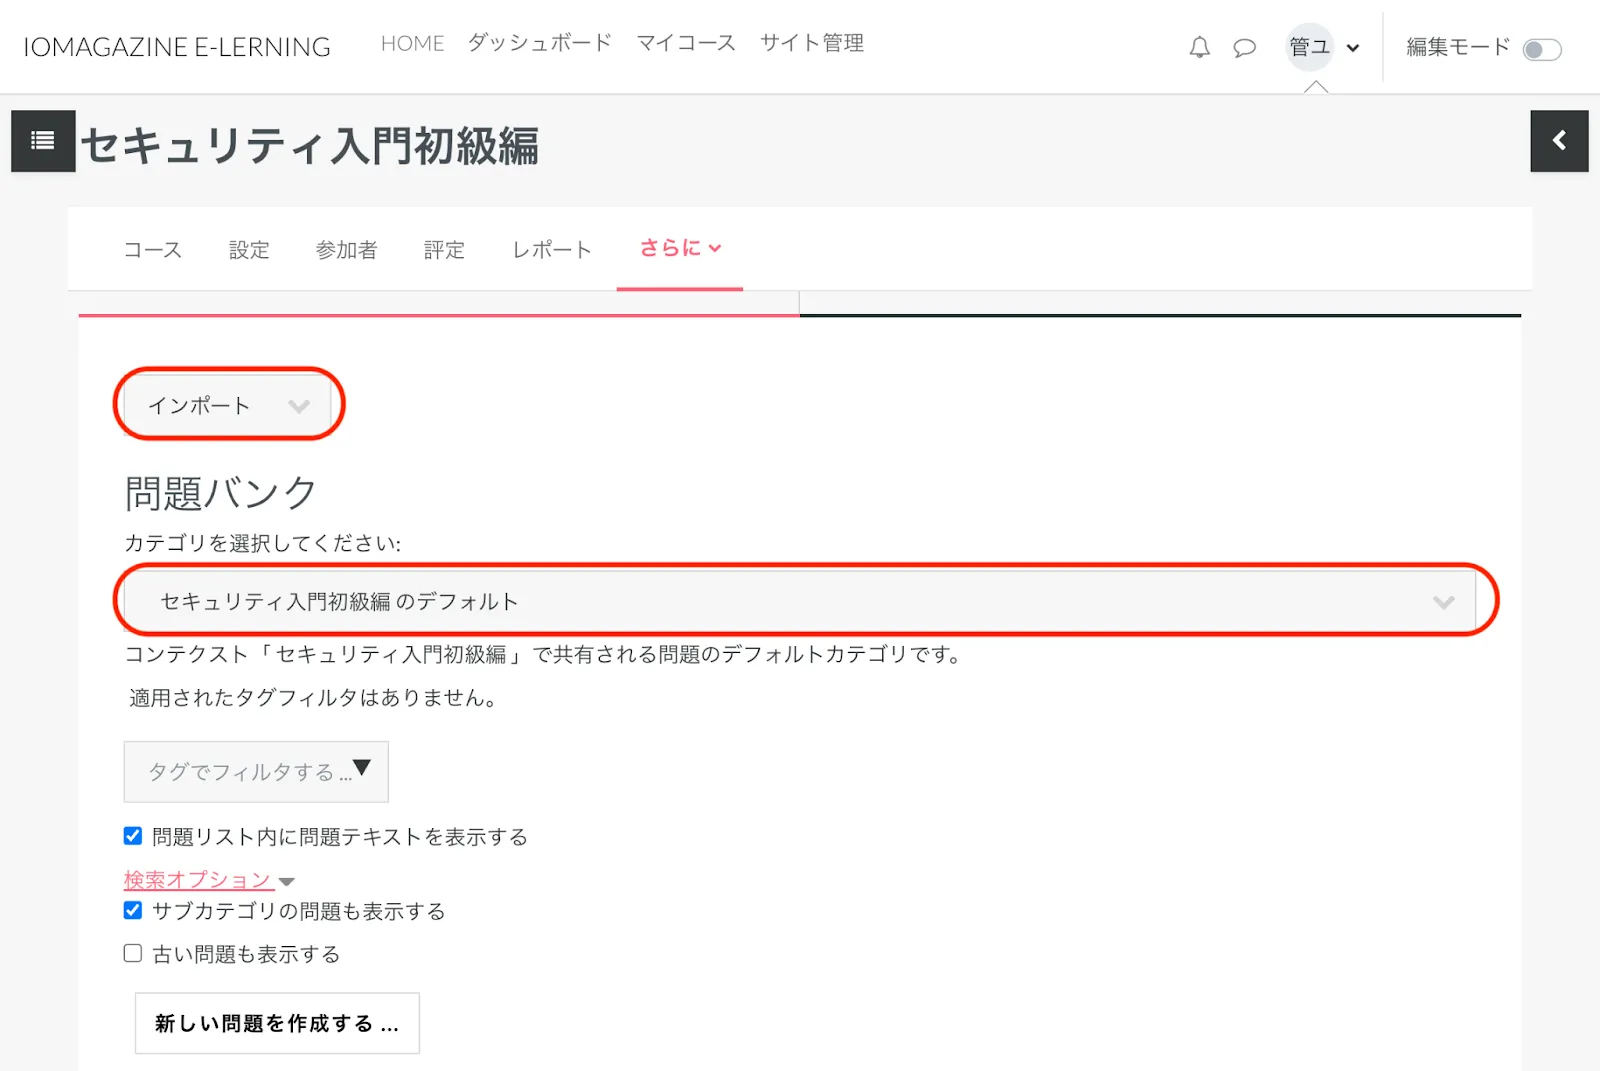Switch to the 参加者 tab

tap(346, 250)
